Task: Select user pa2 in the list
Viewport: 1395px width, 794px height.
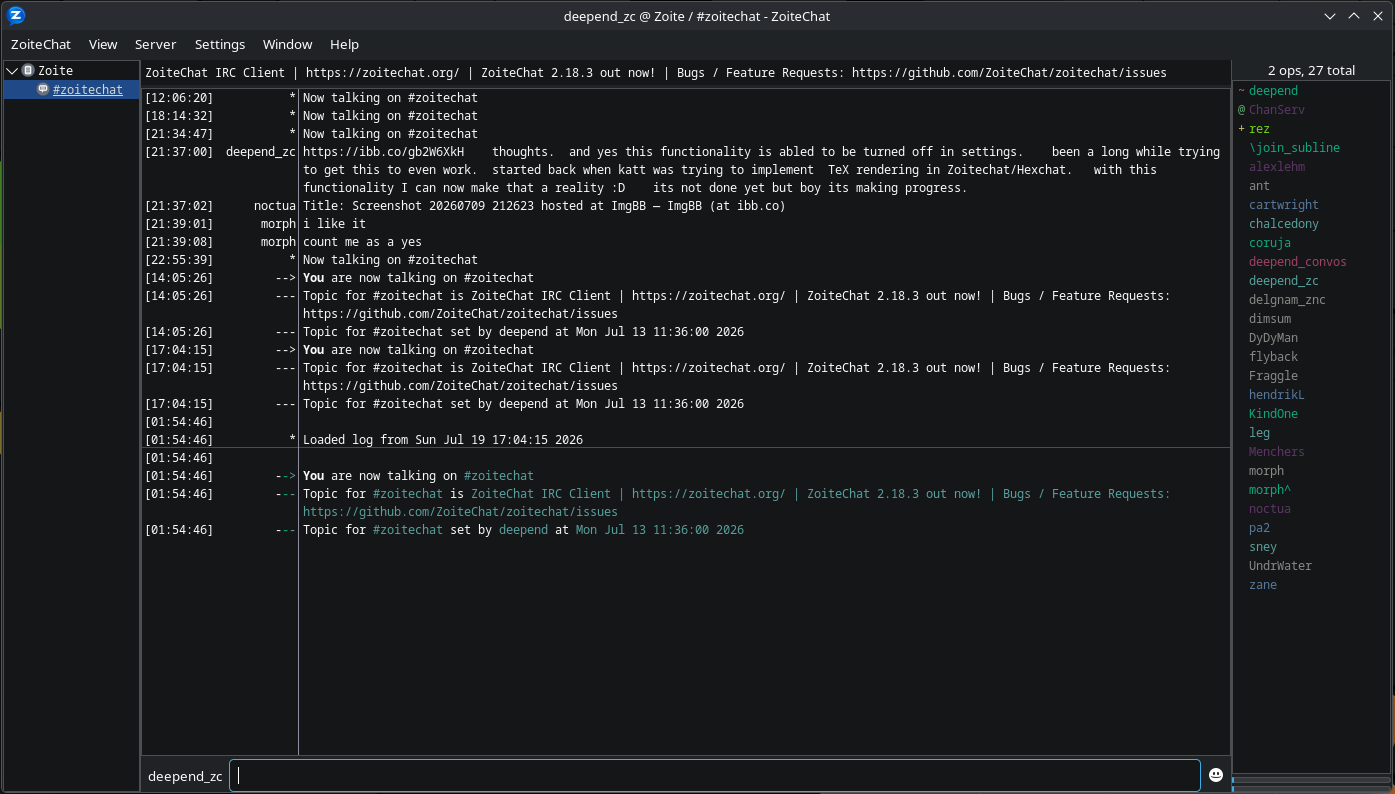Action: pyautogui.click(x=1259, y=528)
